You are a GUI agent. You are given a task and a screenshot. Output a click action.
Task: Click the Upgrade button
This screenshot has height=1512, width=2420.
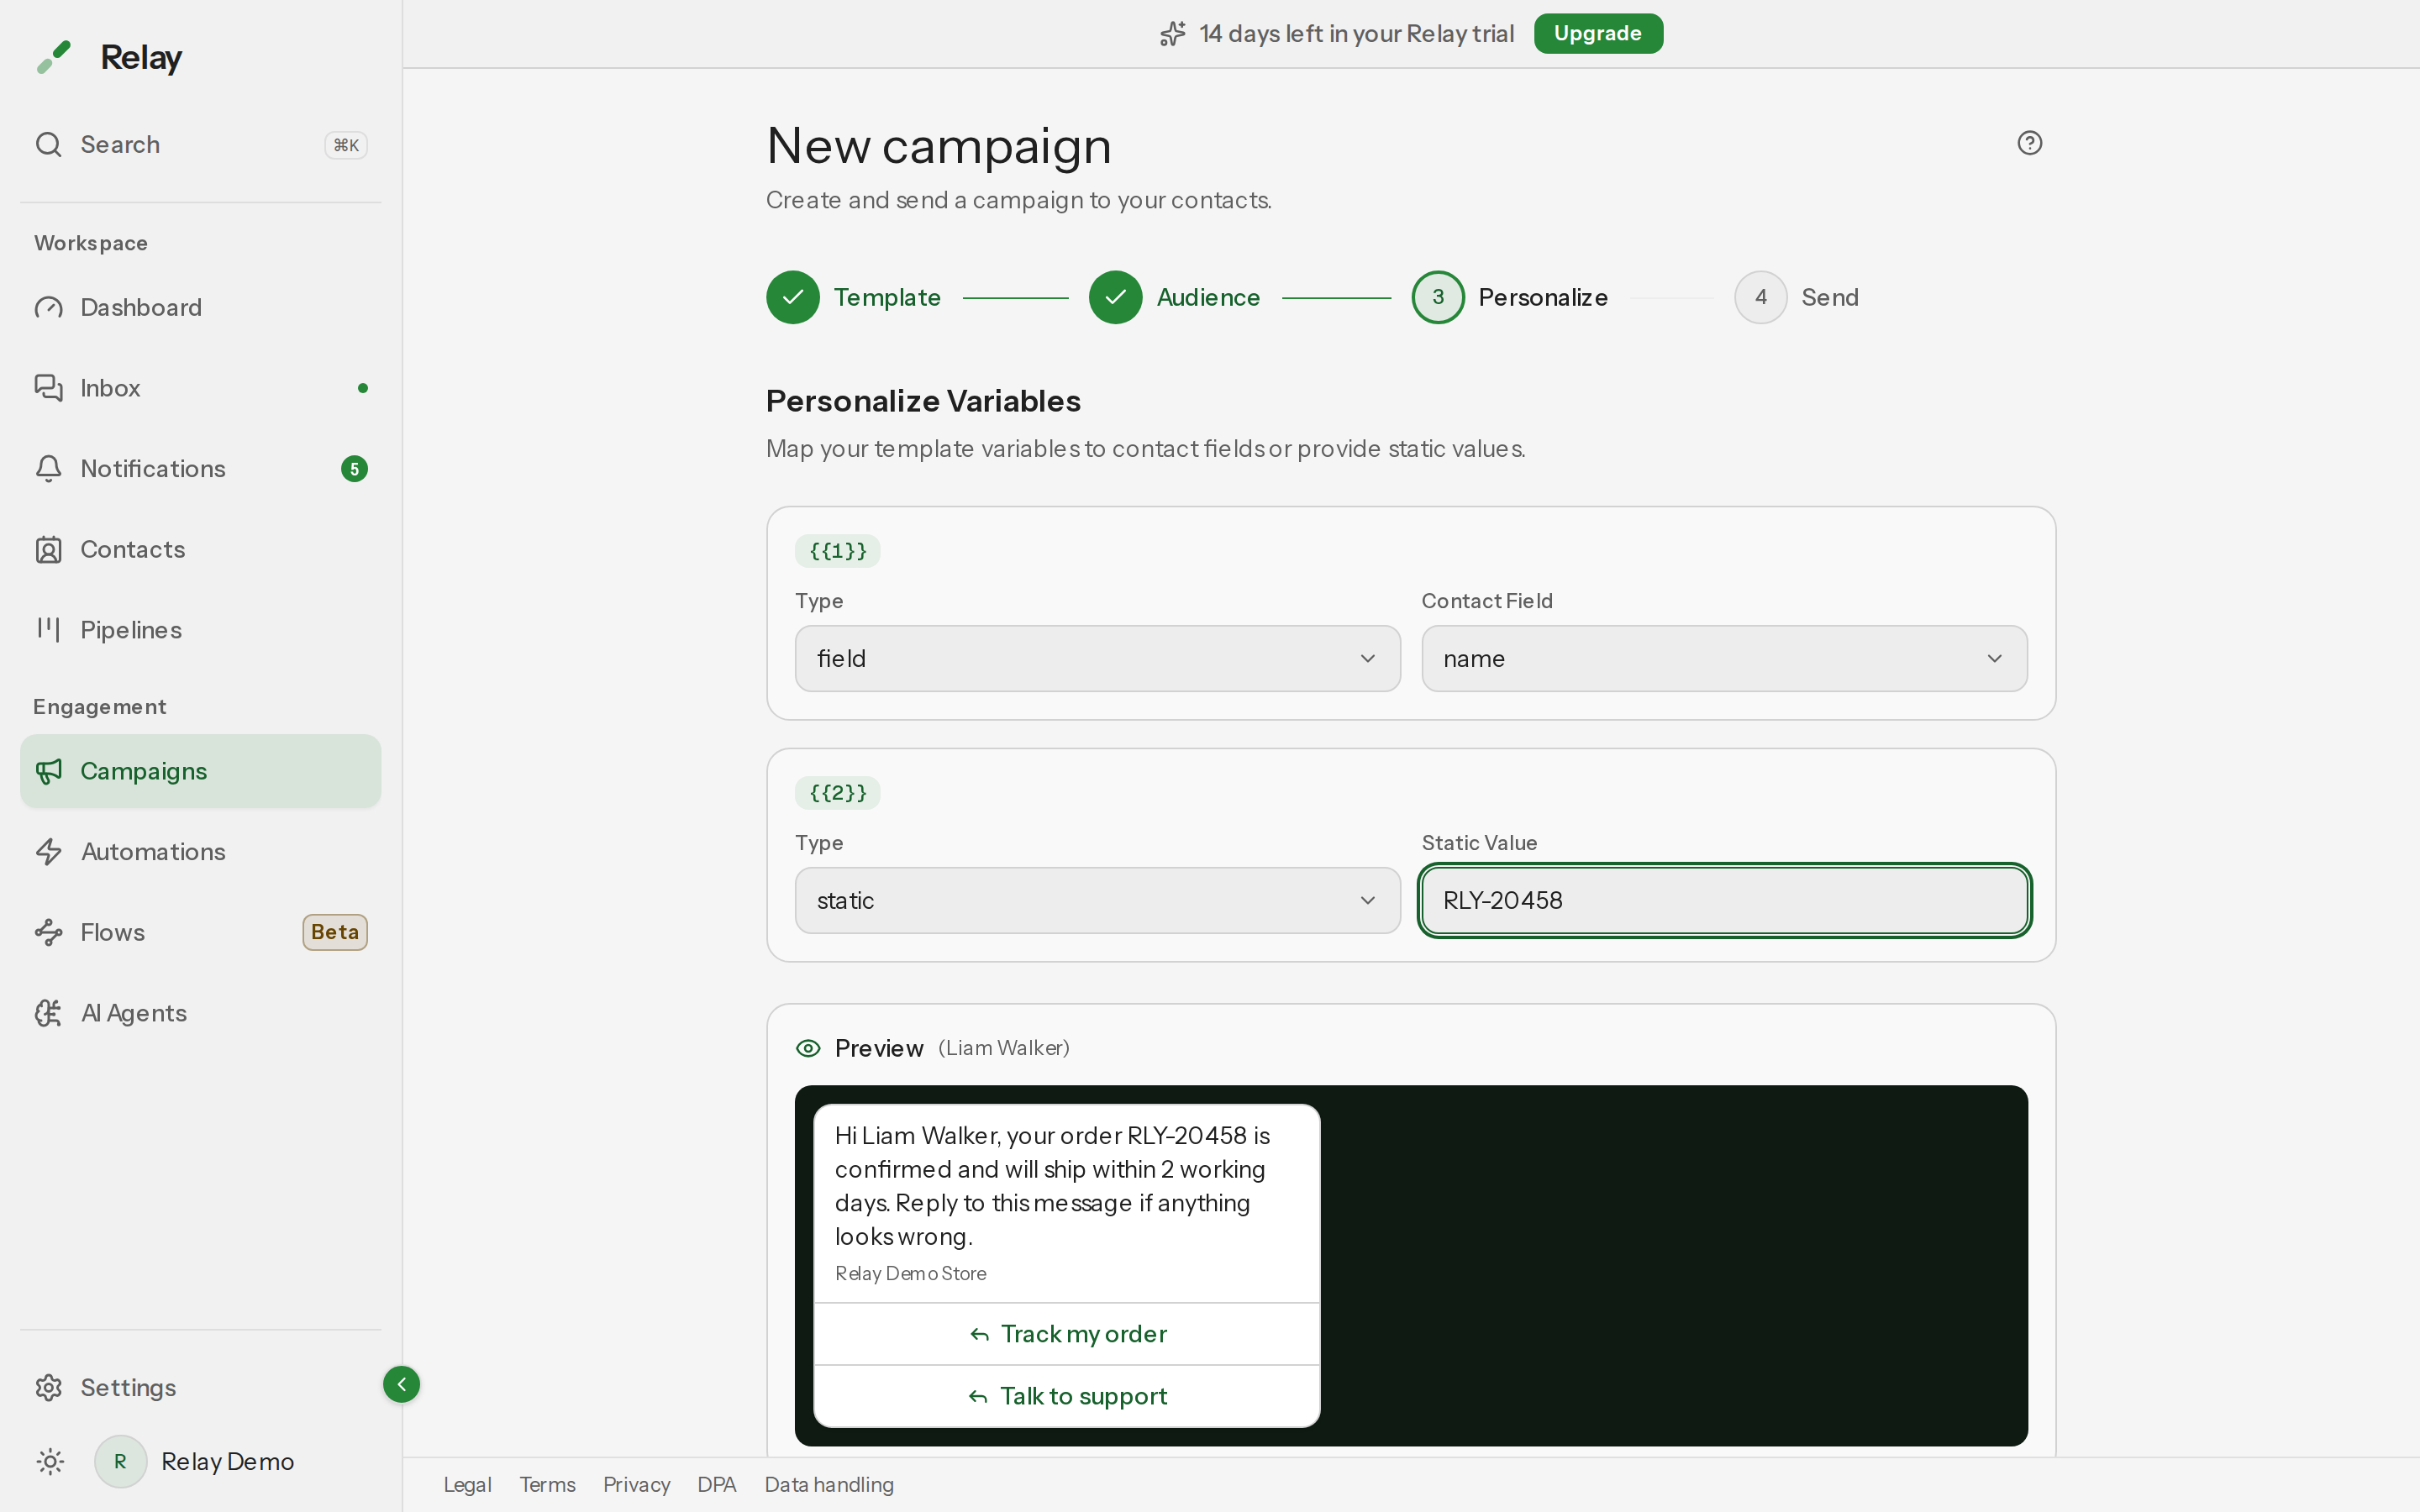click(1597, 33)
